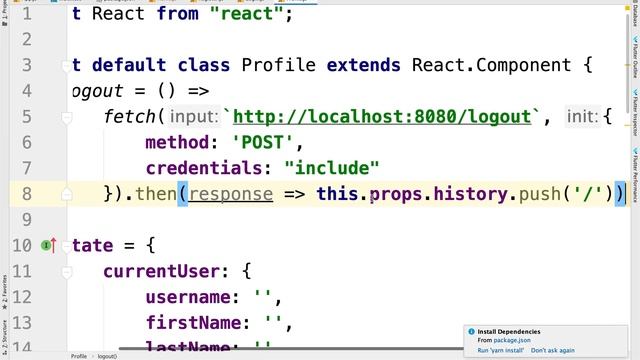Click the 'extends' keyword on line 3
Image resolution: width=640 pixels, height=360 pixels.
point(363,65)
